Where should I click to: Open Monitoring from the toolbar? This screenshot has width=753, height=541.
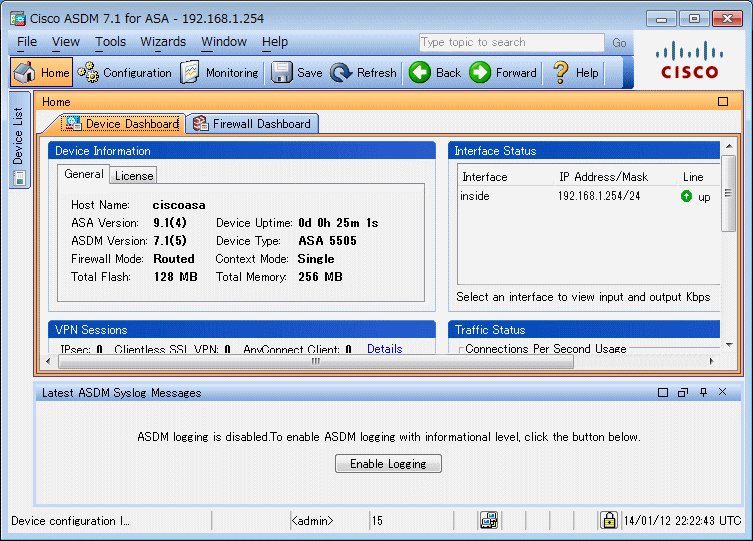coord(219,73)
